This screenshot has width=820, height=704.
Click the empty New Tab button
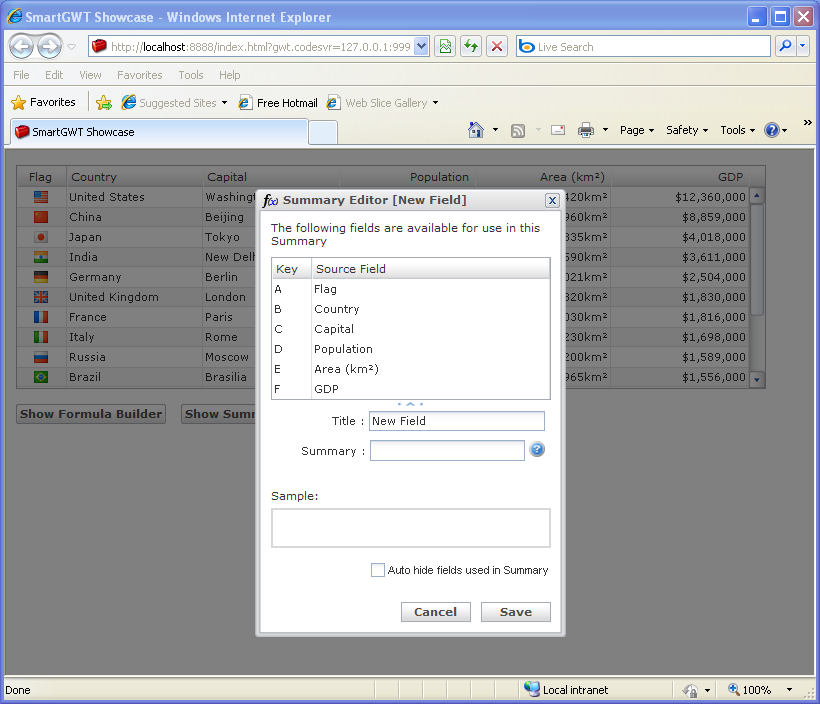click(323, 132)
